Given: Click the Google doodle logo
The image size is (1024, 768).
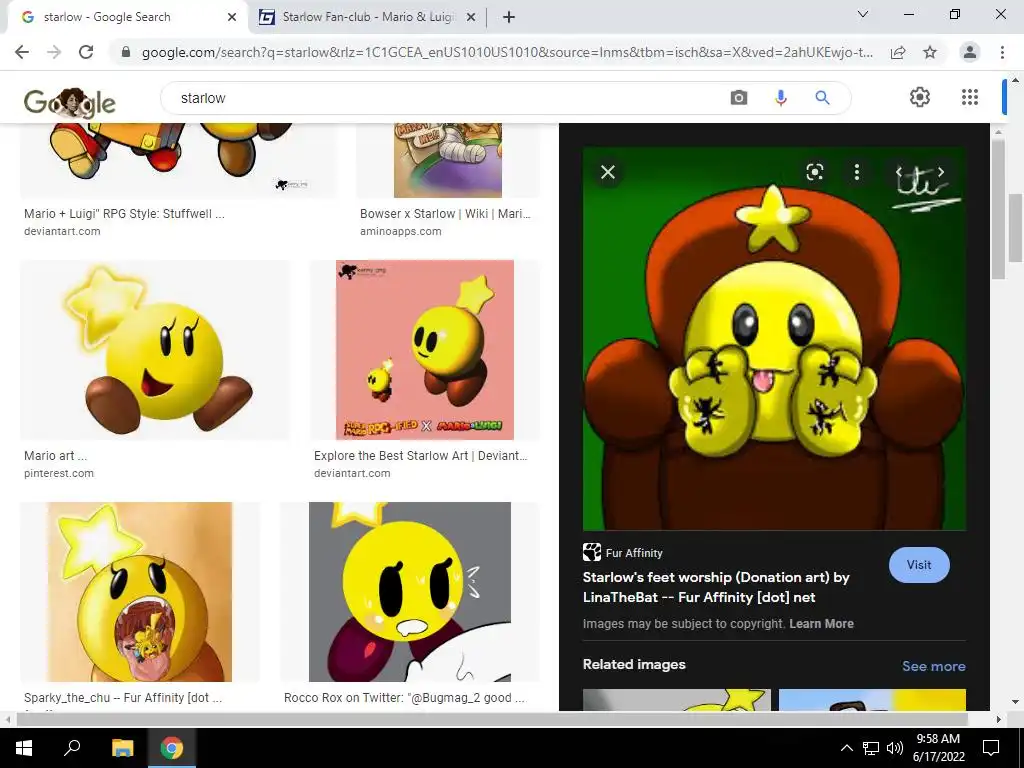Looking at the screenshot, I should pyautogui.click(x=69, y=102).
